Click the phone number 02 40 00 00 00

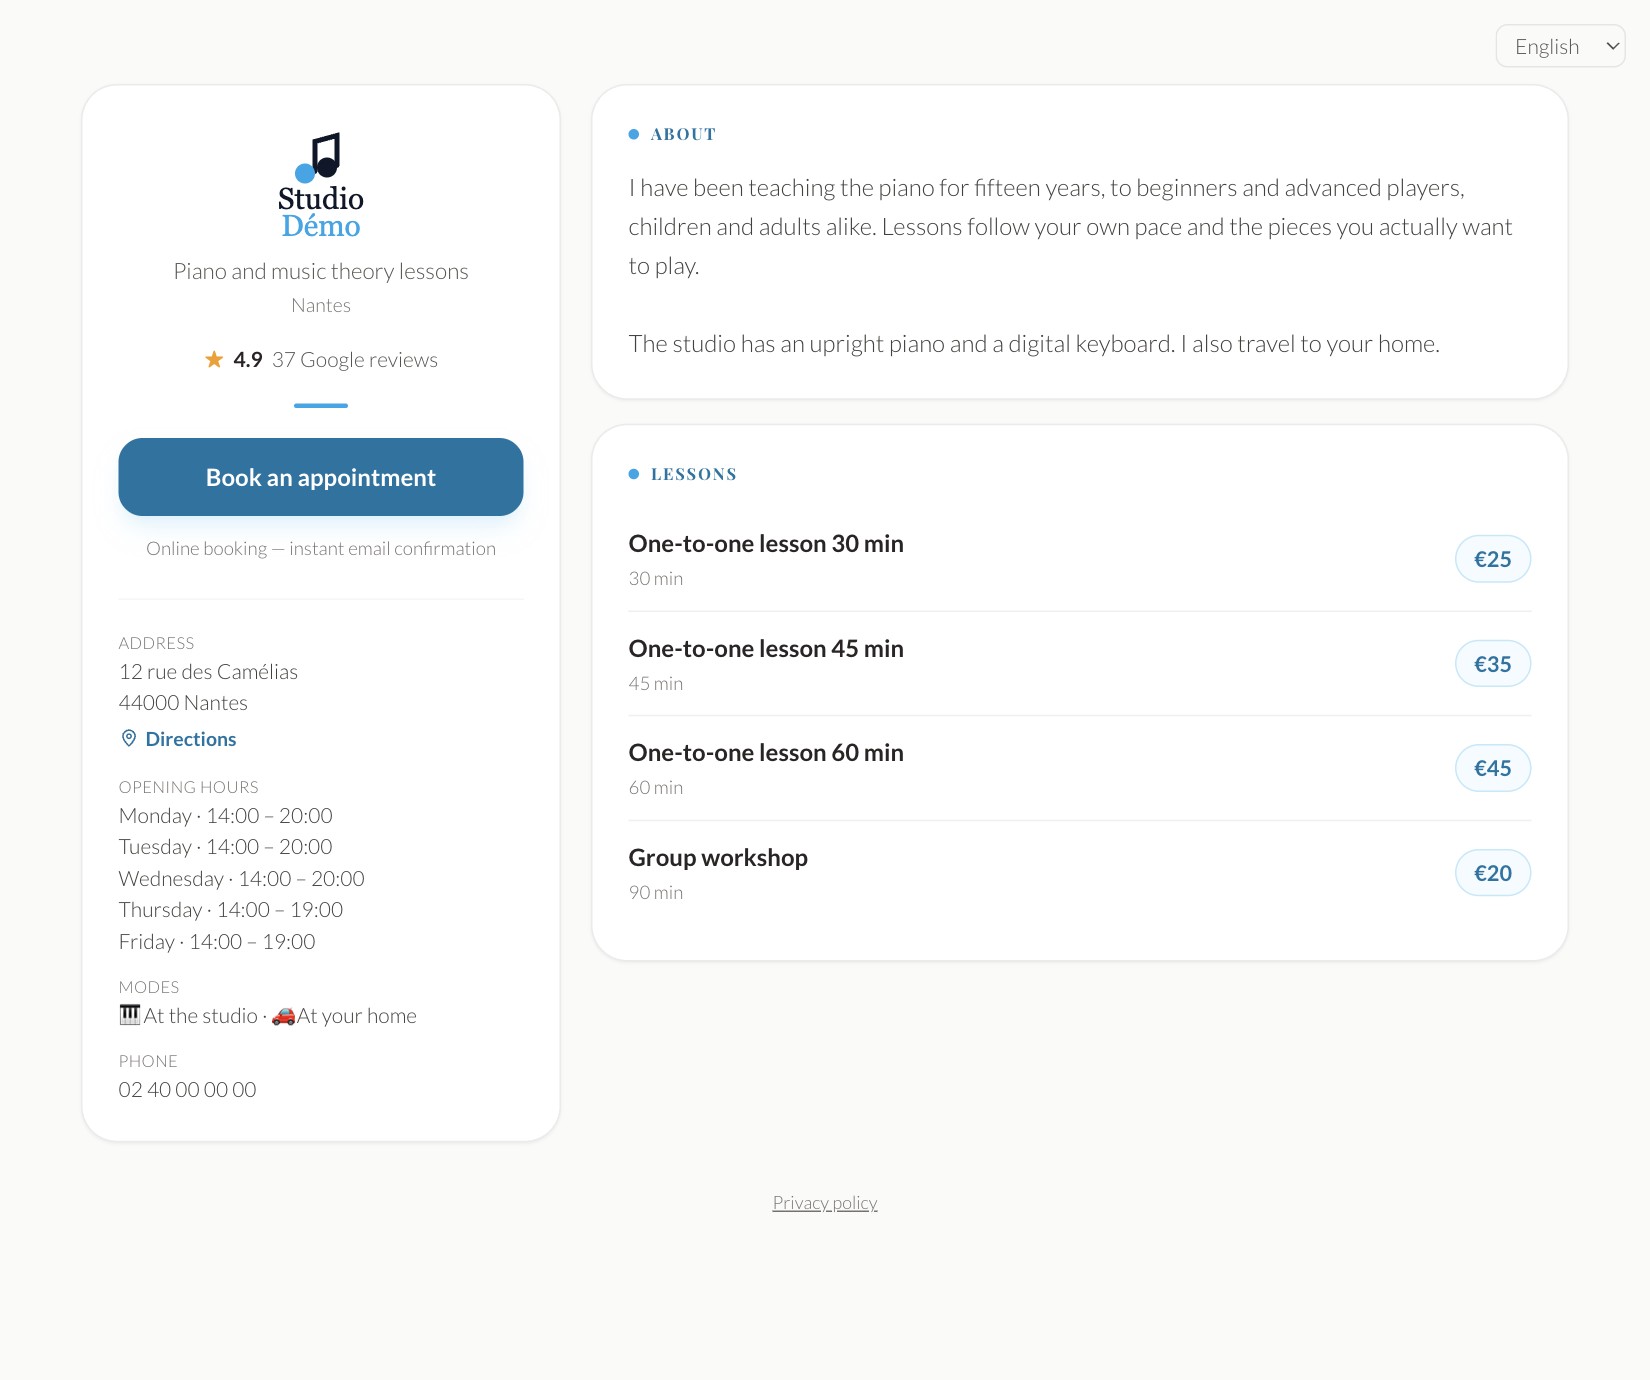point(188,1090)
